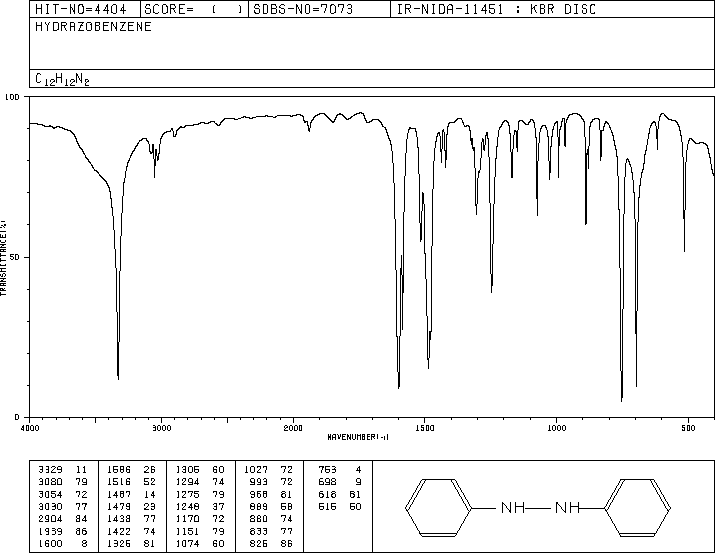Click peak value 1939 in the table
Viewport: 715px width, 553px height.
click(50, 532)
